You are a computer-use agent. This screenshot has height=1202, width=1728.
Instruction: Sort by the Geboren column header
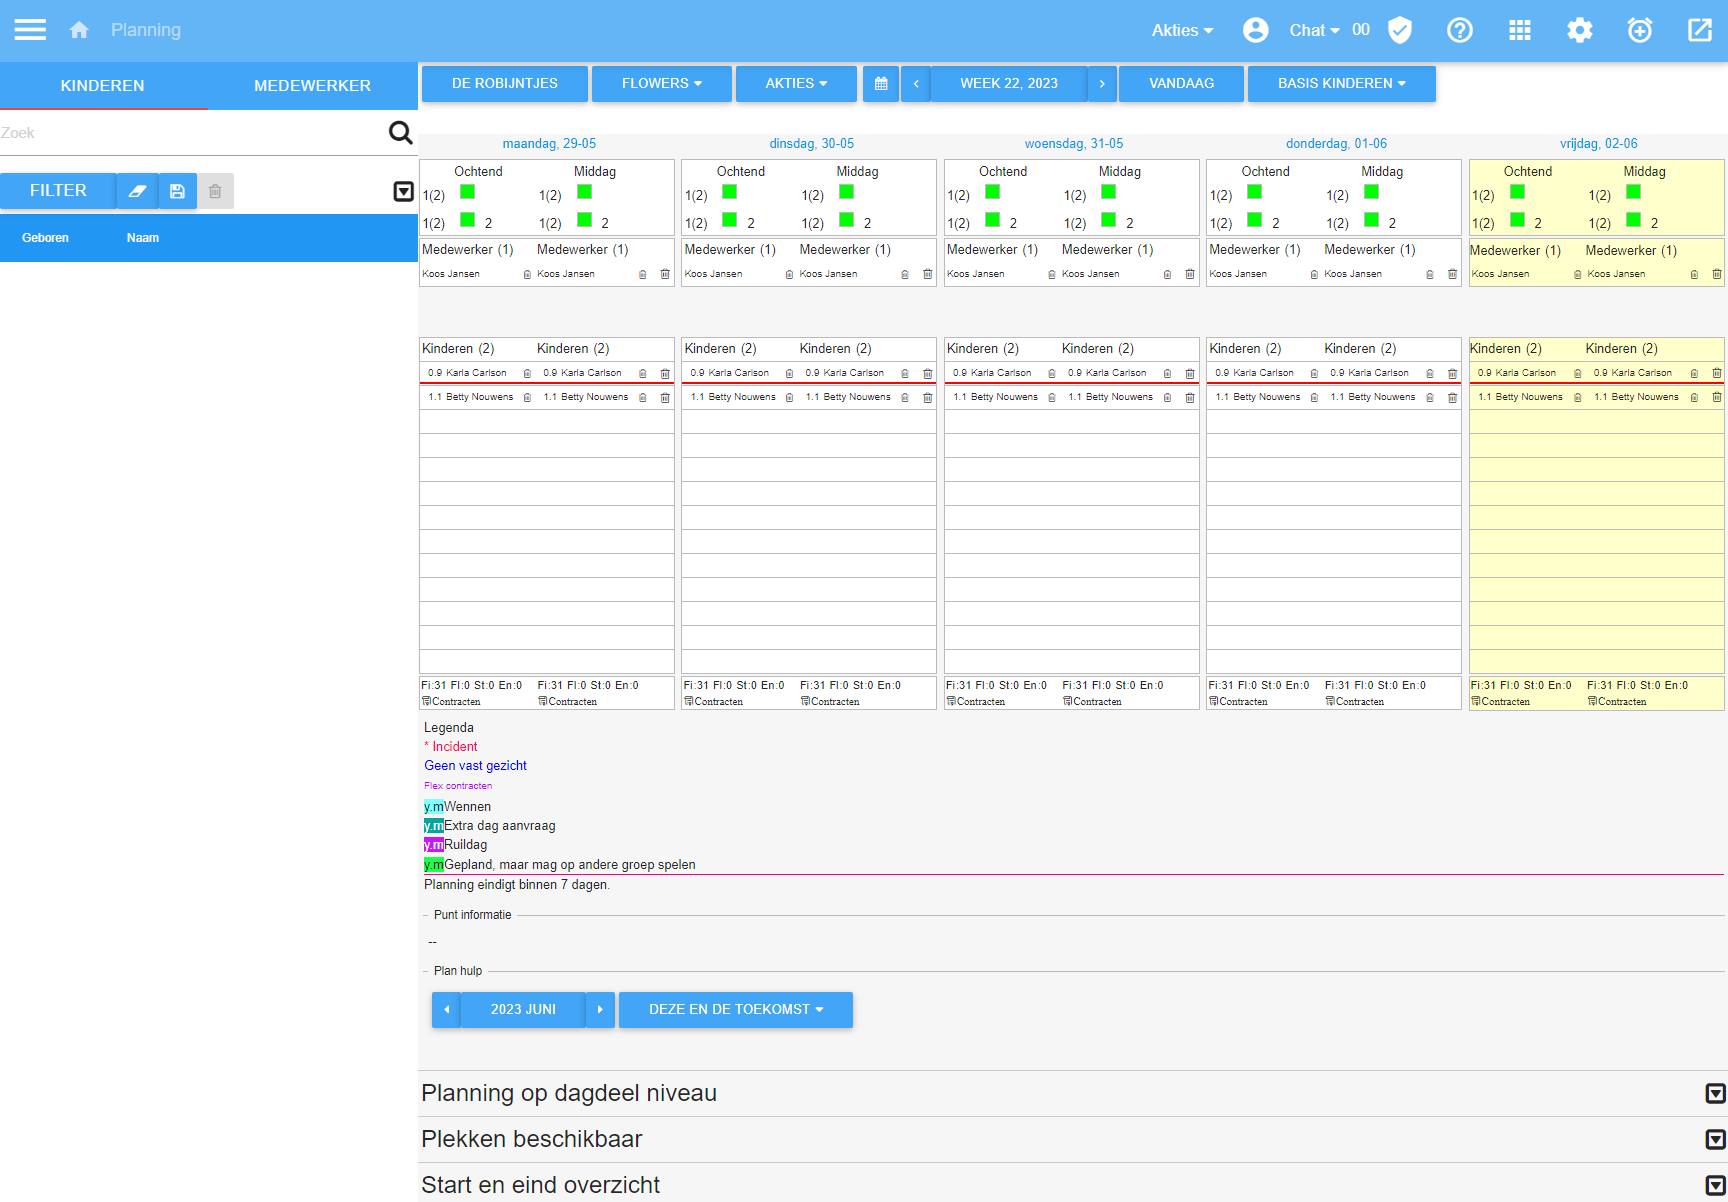point(45,238)
